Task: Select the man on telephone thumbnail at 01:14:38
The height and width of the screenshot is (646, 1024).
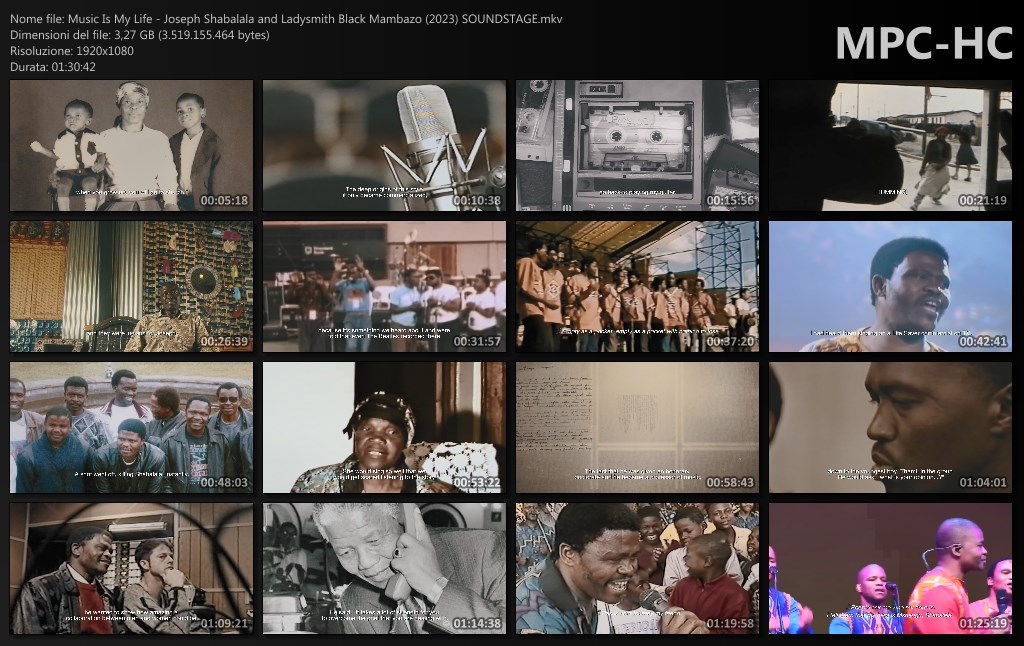Action: (384, 568)
